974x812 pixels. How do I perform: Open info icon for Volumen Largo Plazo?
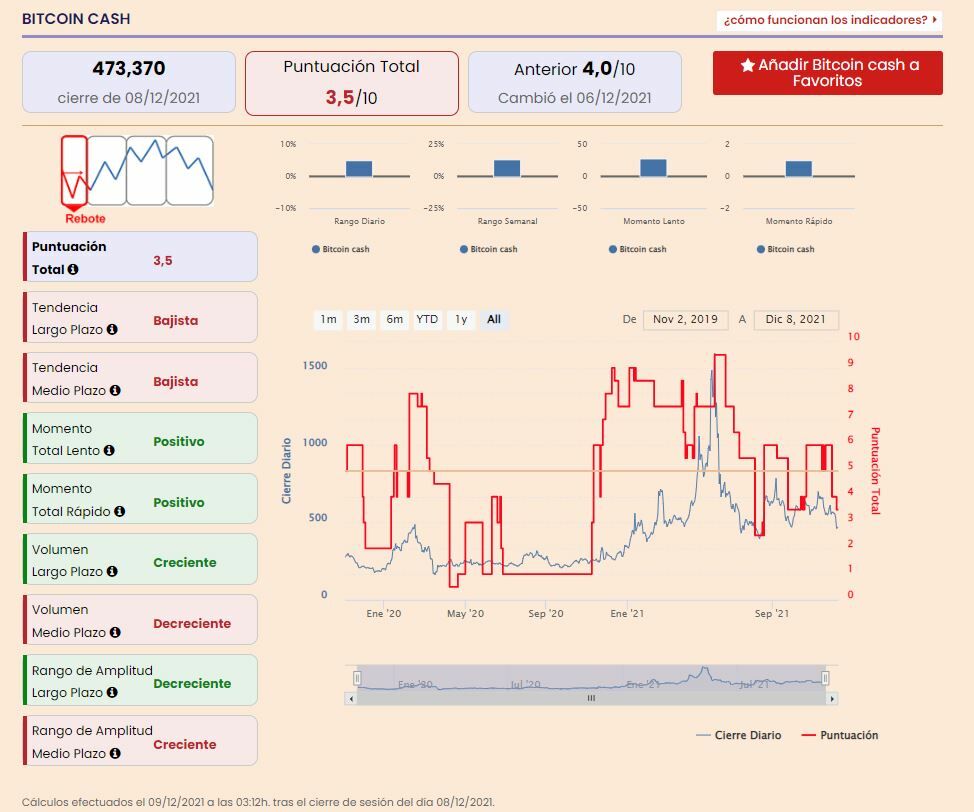(x=112, y=572)
